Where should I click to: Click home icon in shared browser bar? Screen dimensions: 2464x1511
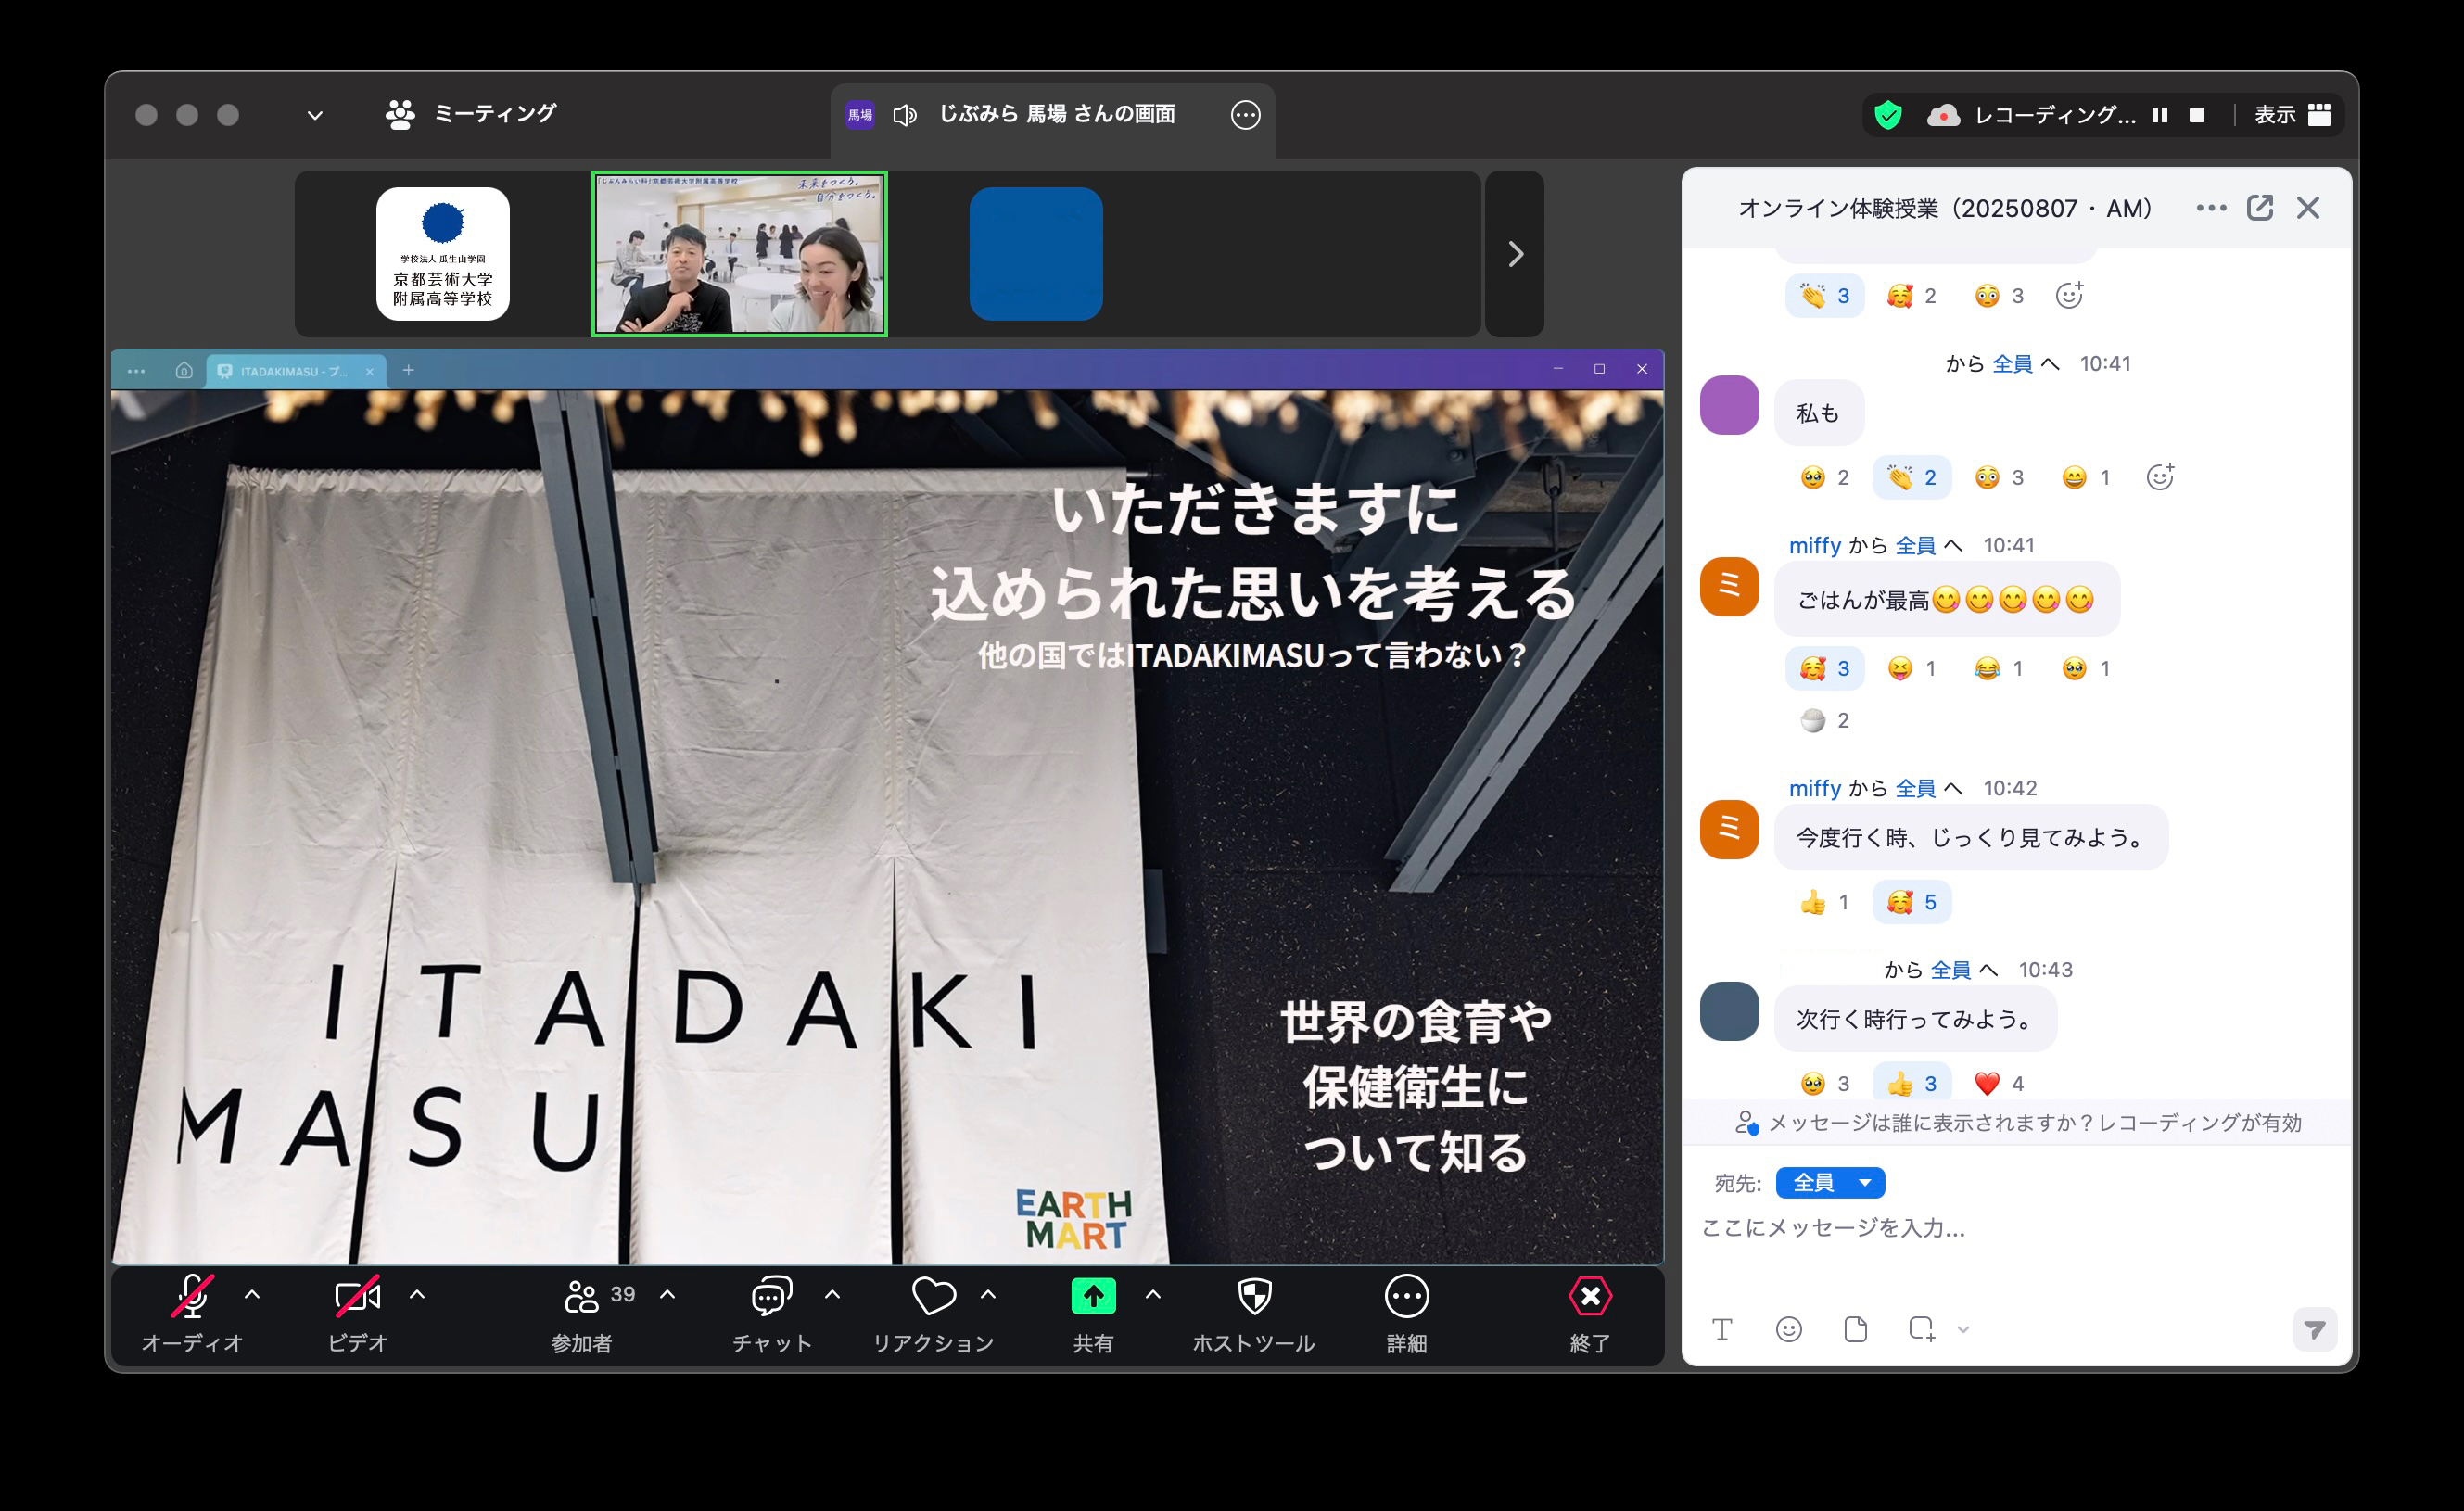click(184, 371)
